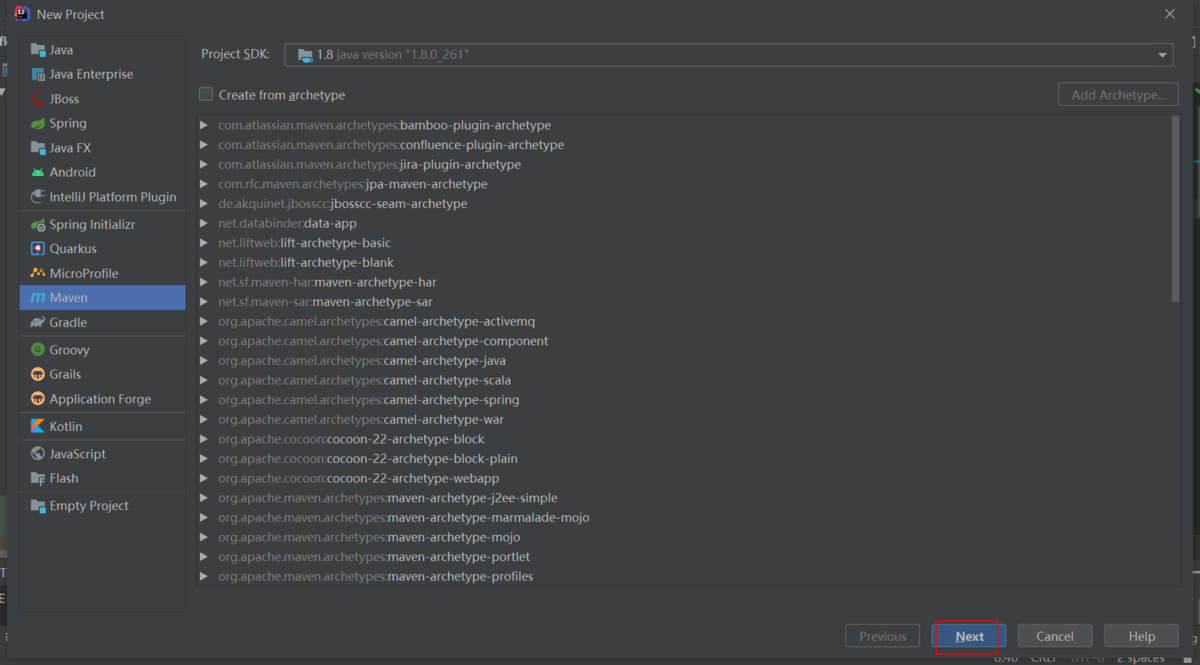Screen dimensions: 1200x665
Task: Expand maven-archetype-profiles entry
Action: pos(204,576)
